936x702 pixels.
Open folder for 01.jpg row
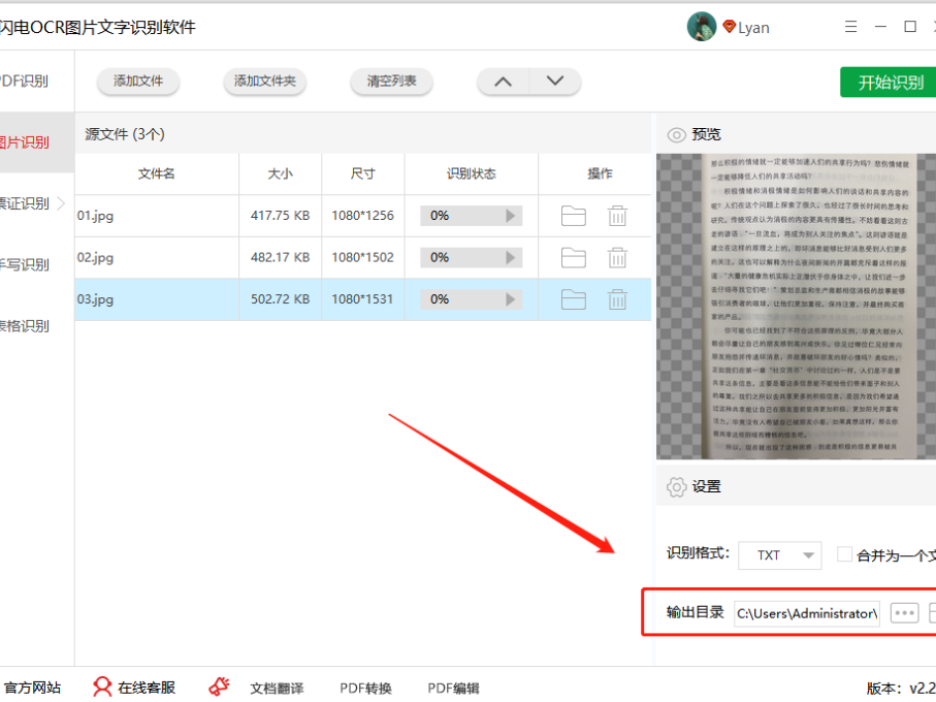click(x=573, y=215)
